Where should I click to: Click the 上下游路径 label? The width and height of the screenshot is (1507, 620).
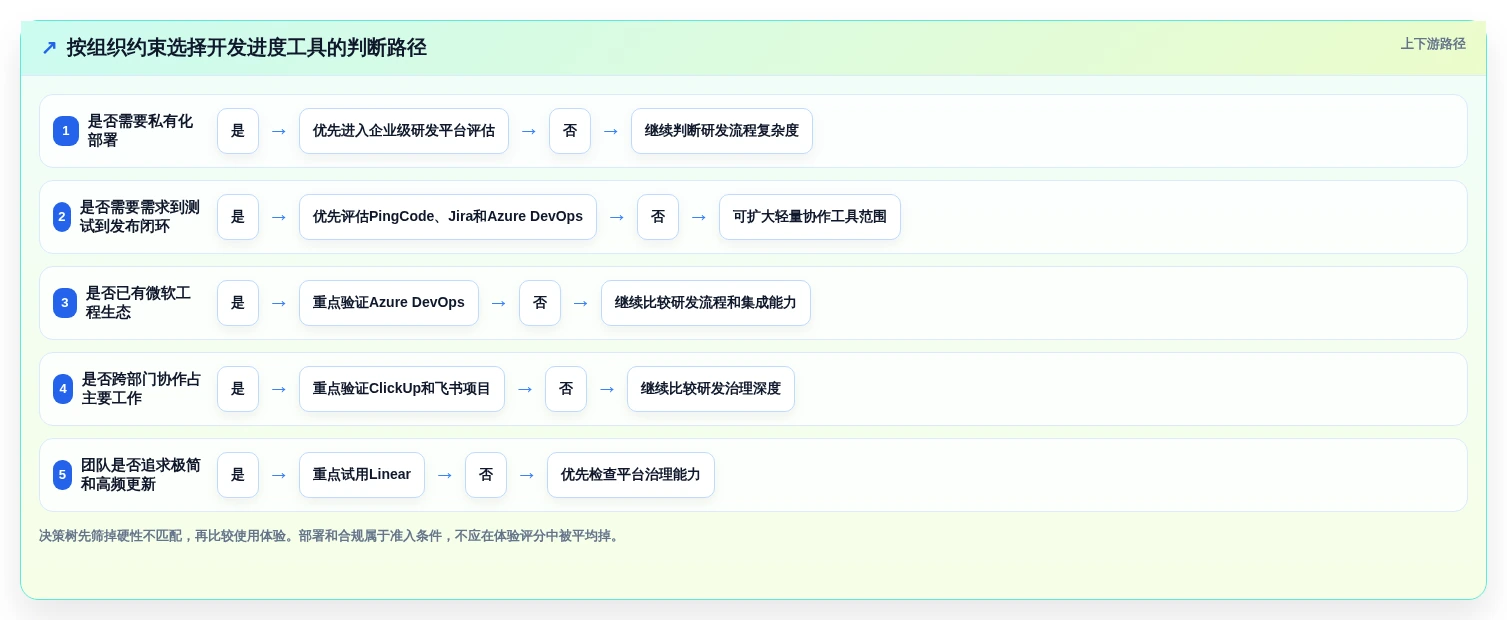tap(1433, 44)
